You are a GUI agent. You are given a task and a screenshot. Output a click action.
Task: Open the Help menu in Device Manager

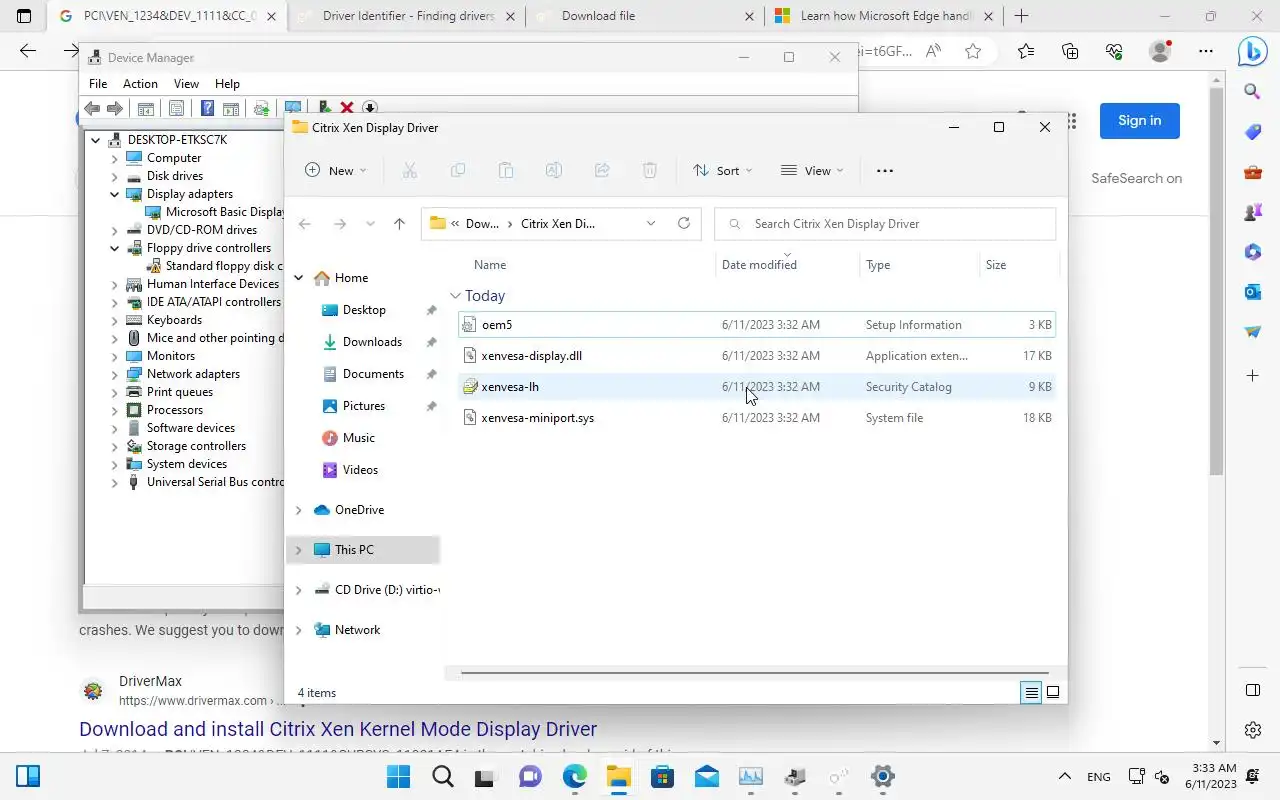coord(227,84)
